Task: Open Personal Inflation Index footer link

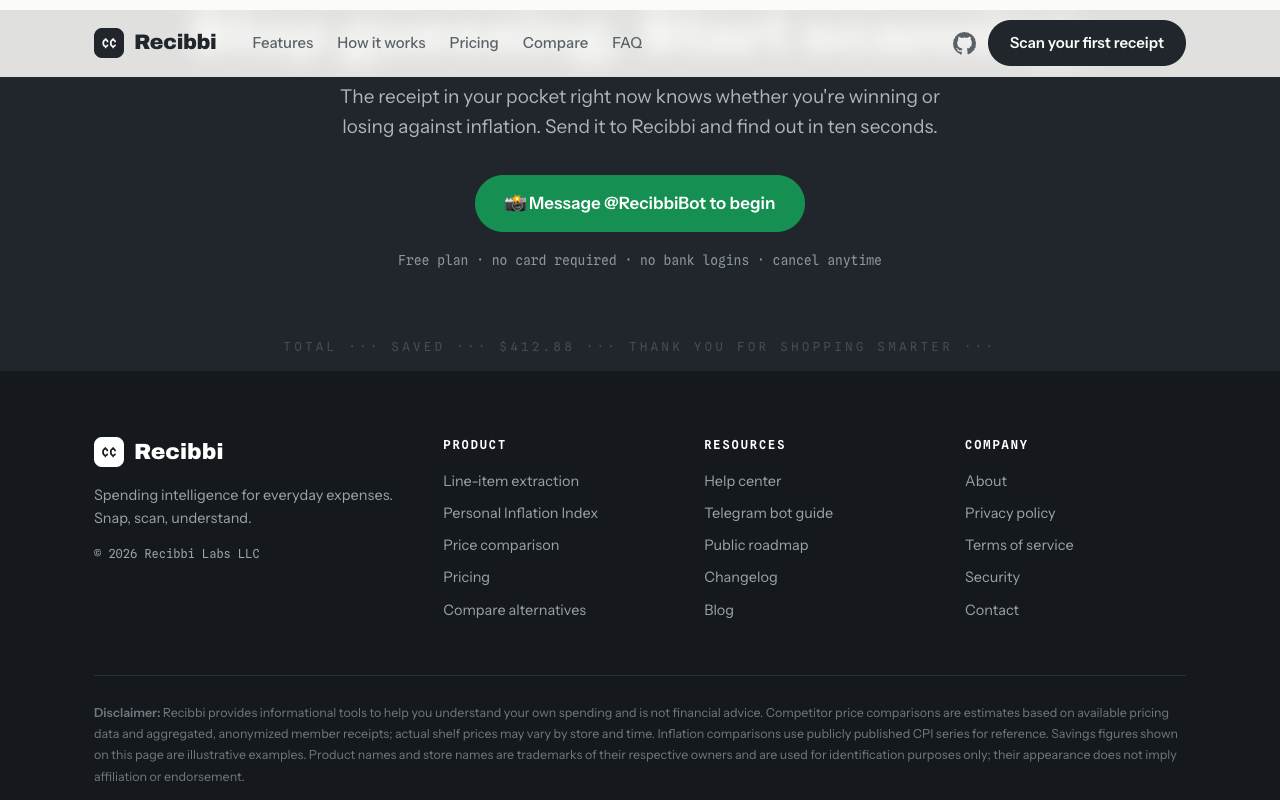Action: 520,513
